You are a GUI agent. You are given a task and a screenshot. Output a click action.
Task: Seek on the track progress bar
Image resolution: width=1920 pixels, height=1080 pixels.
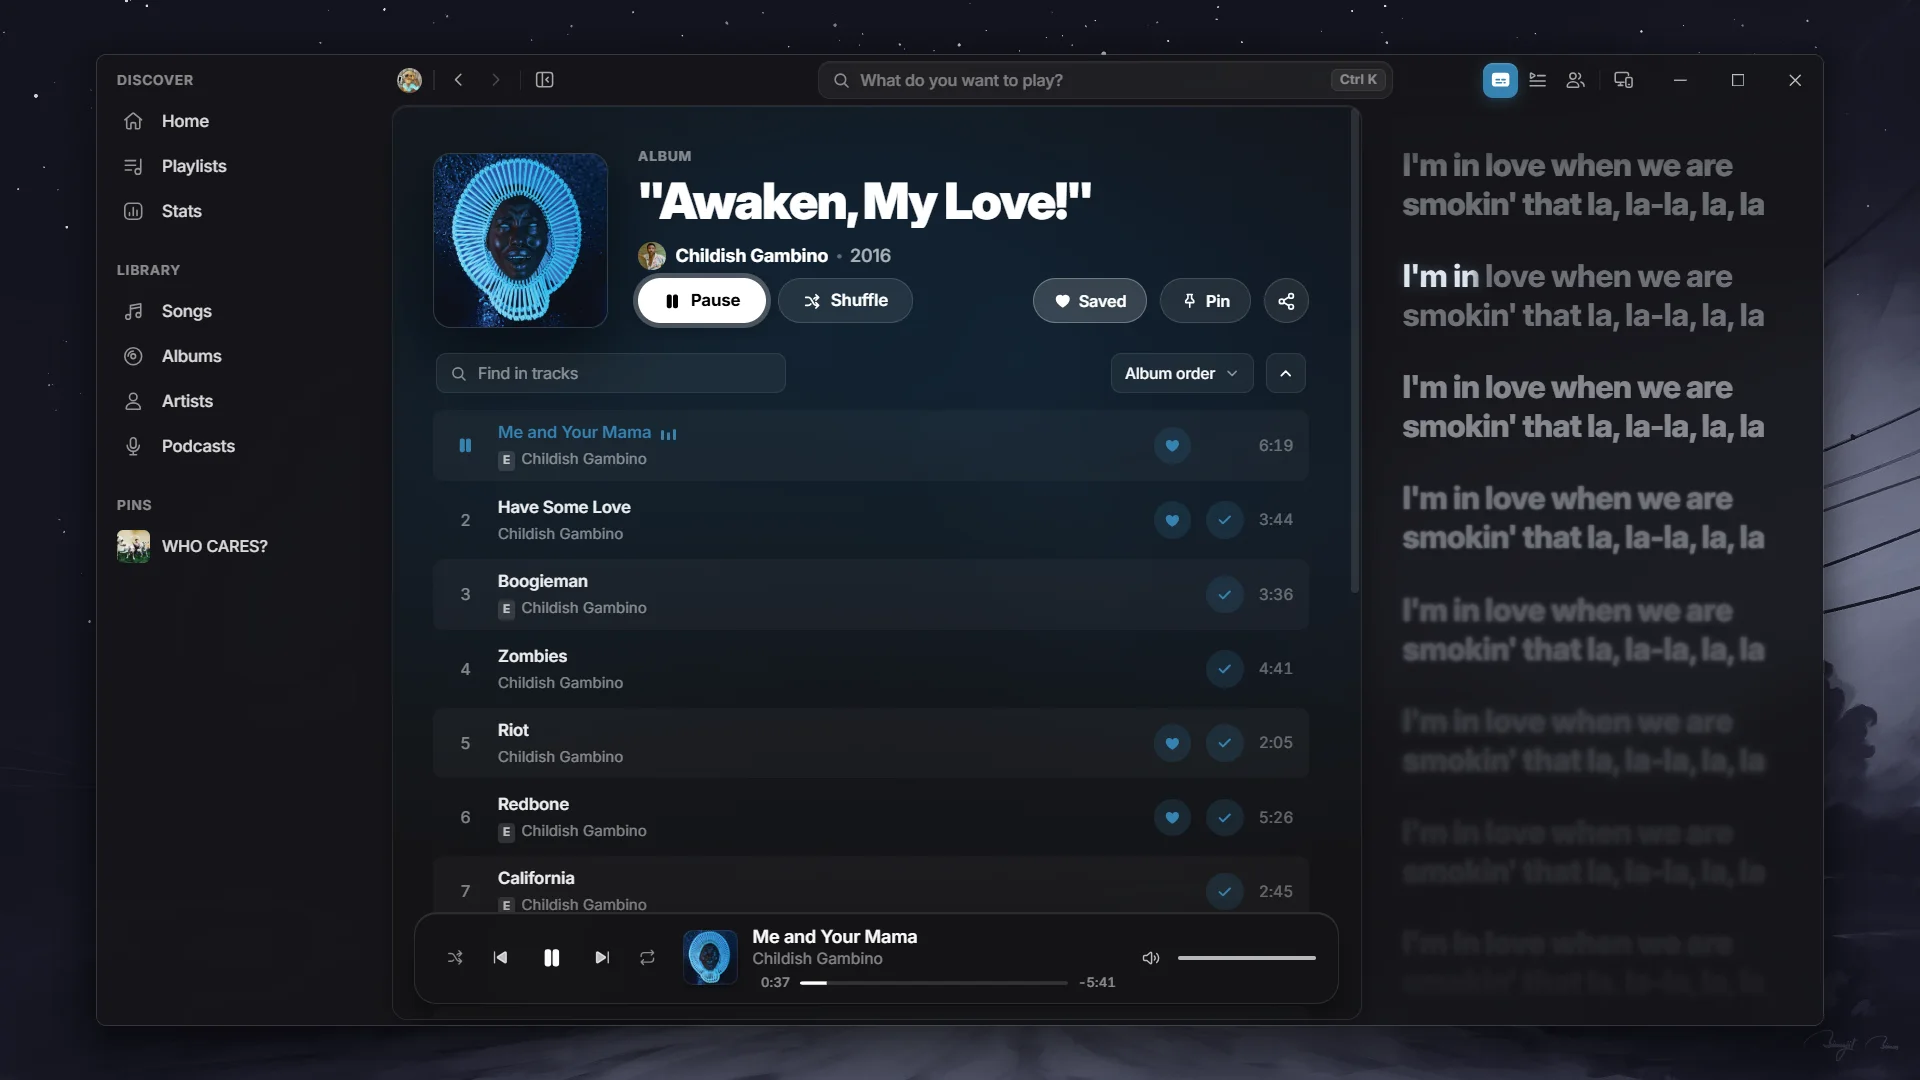coord(933,983)
